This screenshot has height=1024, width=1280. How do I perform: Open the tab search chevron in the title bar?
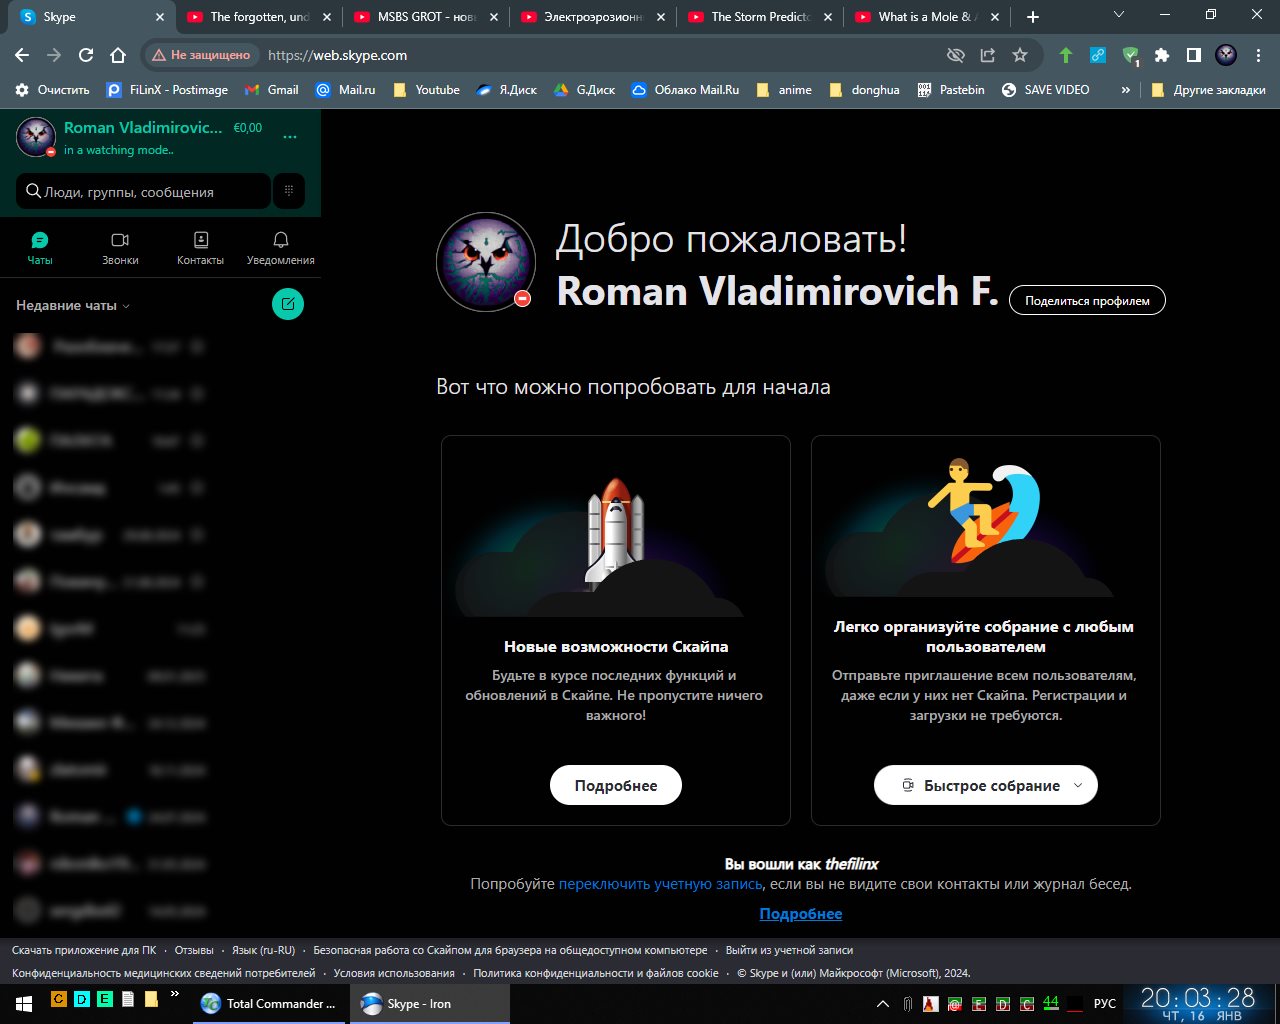1119,15
